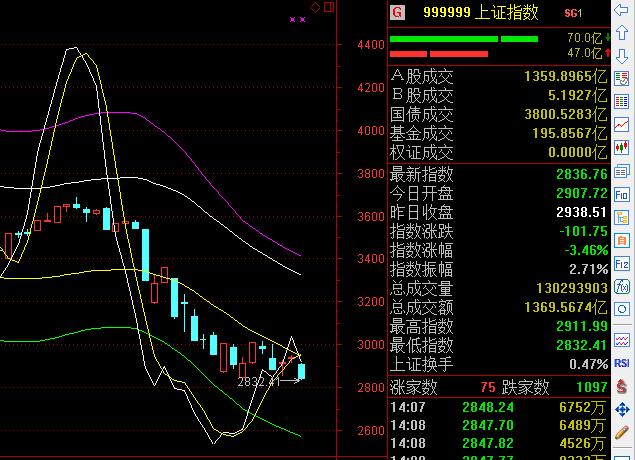Select the A股成交 row label
Viewport: 635px width, 460px height.
(x=422, y=76)
